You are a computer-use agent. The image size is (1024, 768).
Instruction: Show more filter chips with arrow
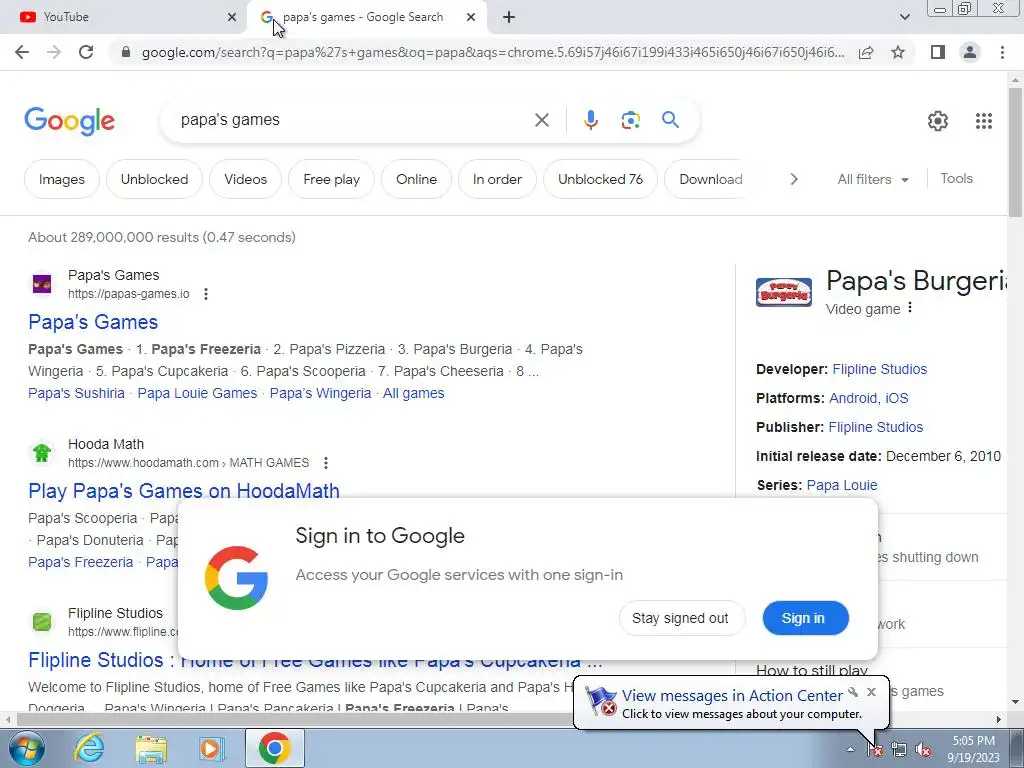(x=793, y=179)
